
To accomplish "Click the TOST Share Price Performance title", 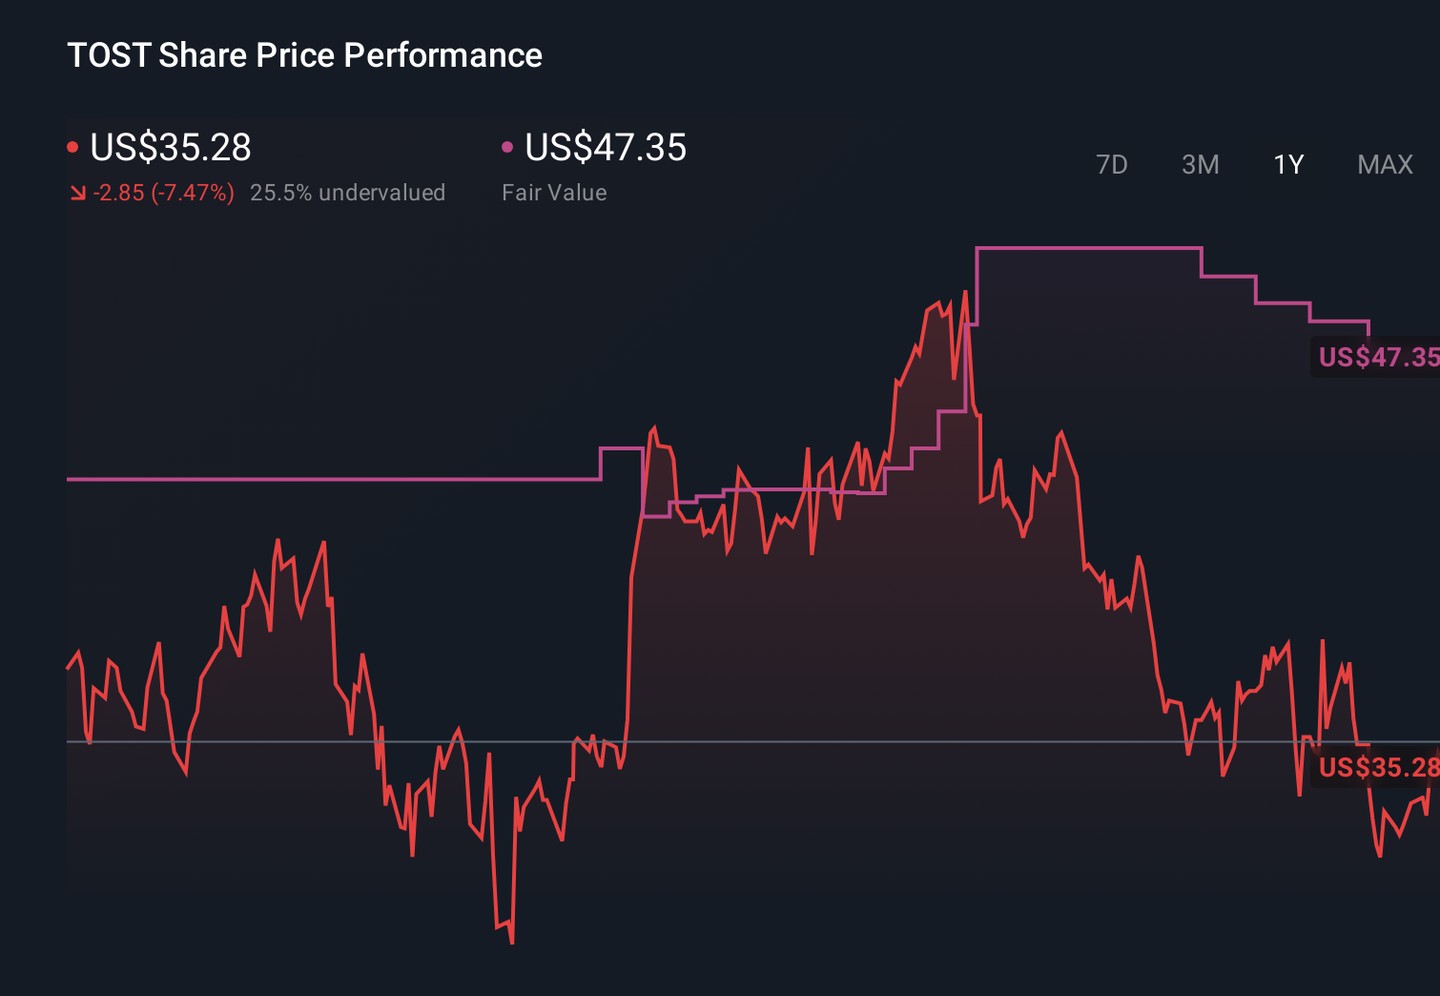I will (304, 55).
